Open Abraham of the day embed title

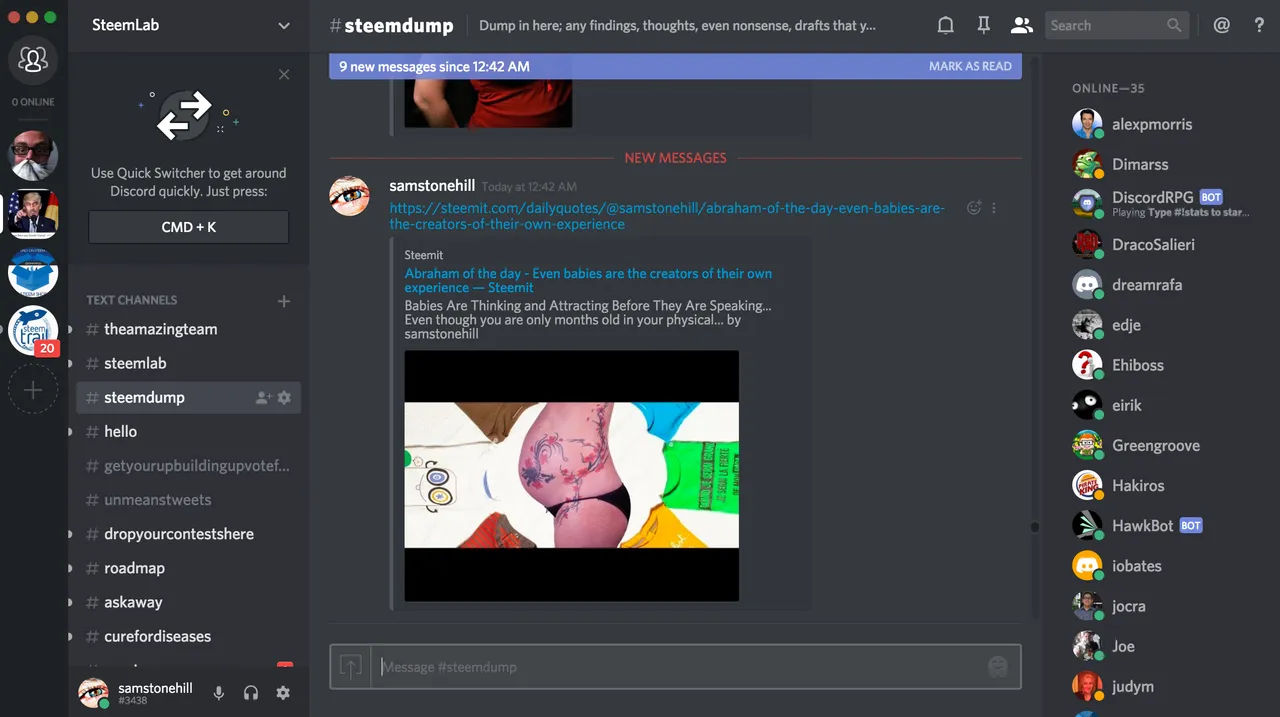(x=588, y=280)
